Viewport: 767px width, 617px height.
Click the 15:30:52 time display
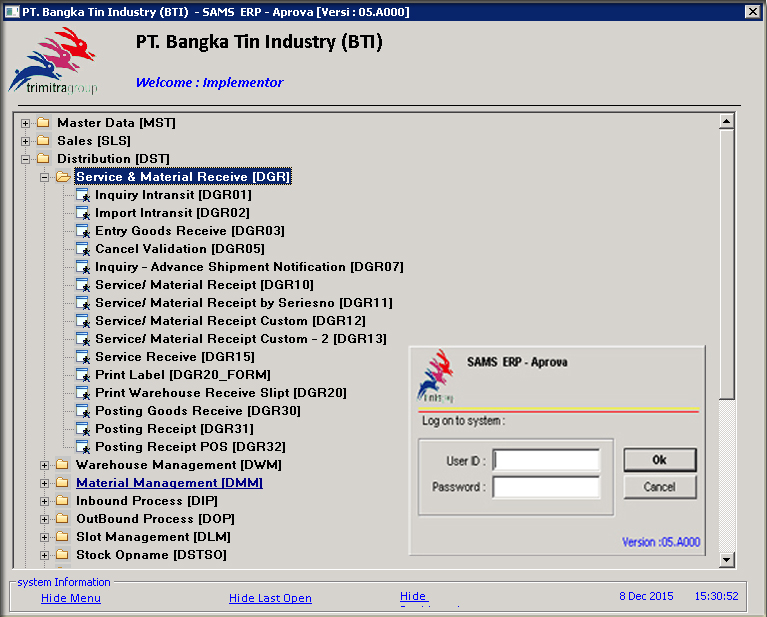[x=716, y=596]
